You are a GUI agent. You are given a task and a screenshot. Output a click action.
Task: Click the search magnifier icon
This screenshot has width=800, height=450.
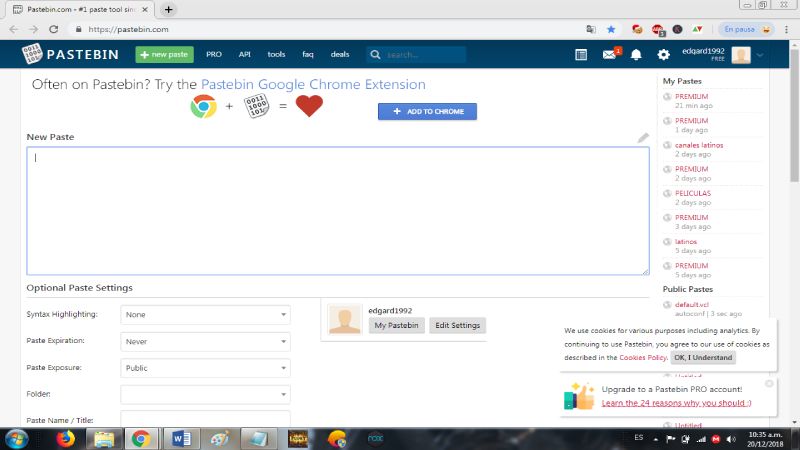click(375, 55)
